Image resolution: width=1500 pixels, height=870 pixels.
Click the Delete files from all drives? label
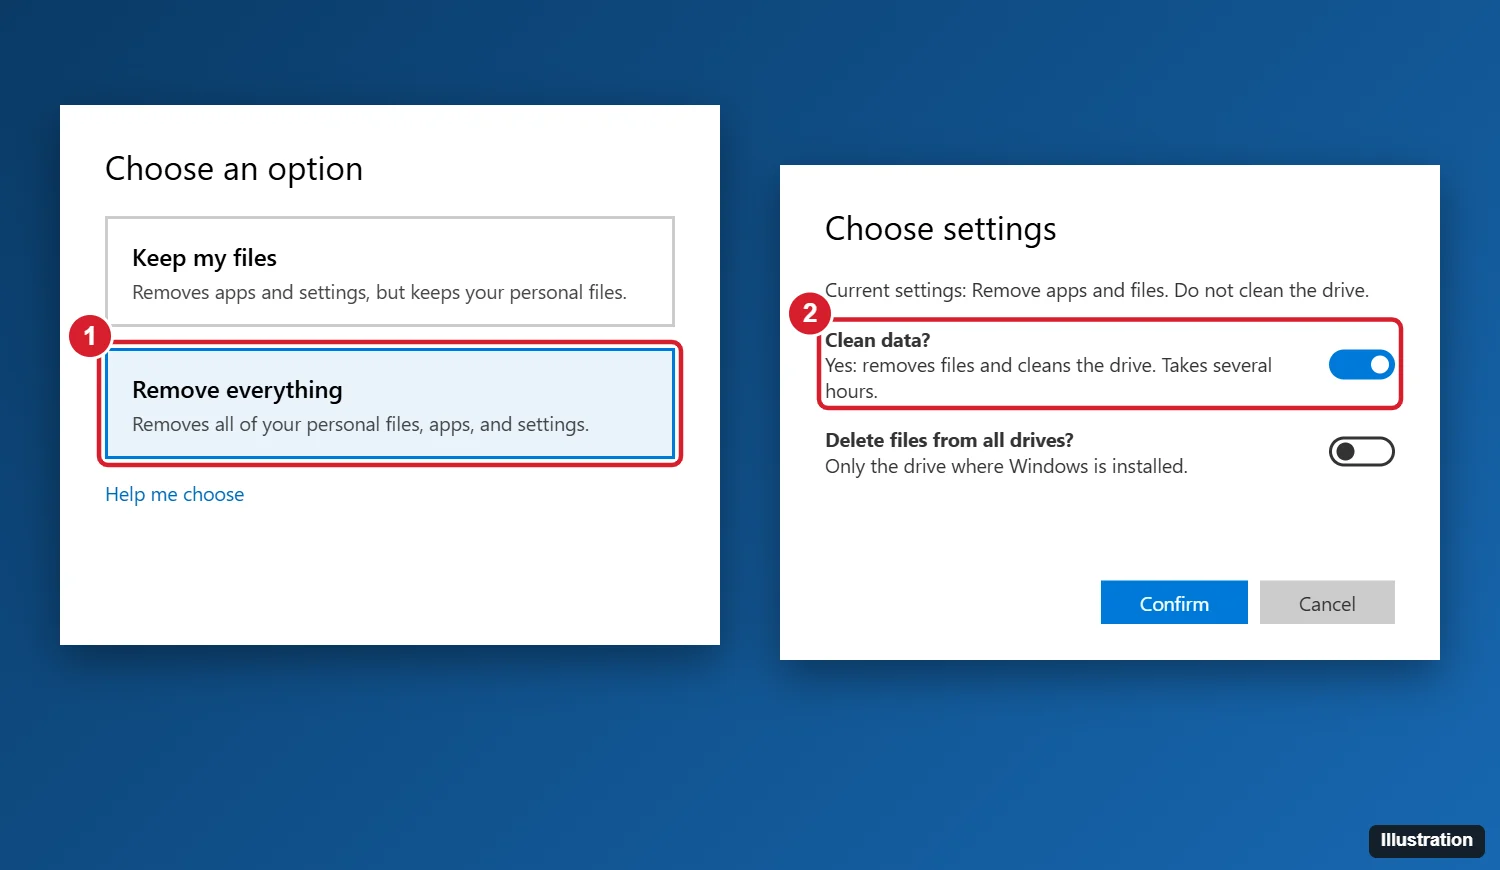pyautogui.click(x=949, y=440)
